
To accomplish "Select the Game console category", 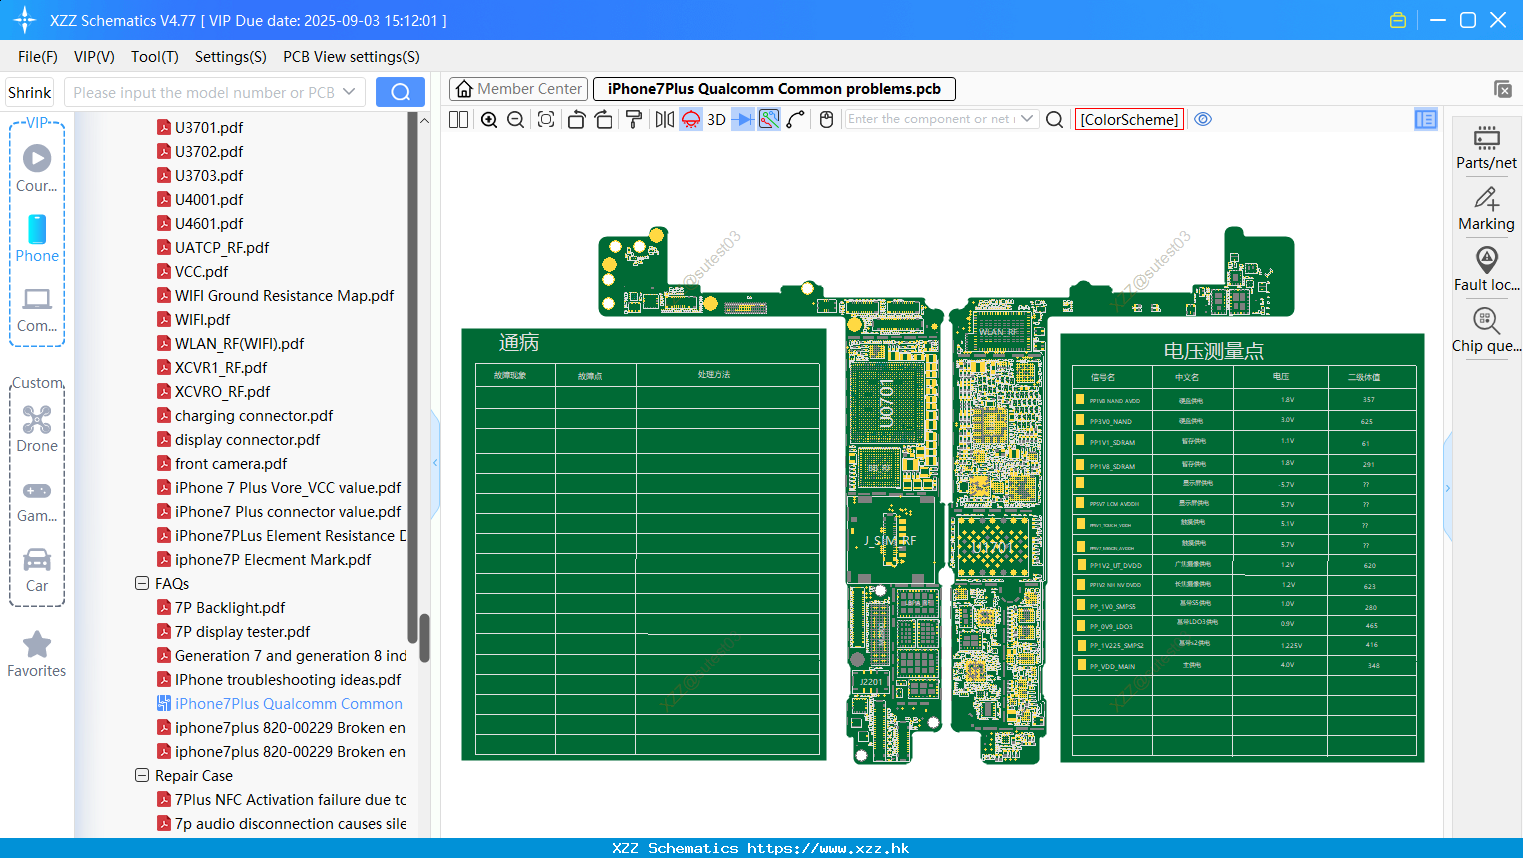I will click(37, 501).
